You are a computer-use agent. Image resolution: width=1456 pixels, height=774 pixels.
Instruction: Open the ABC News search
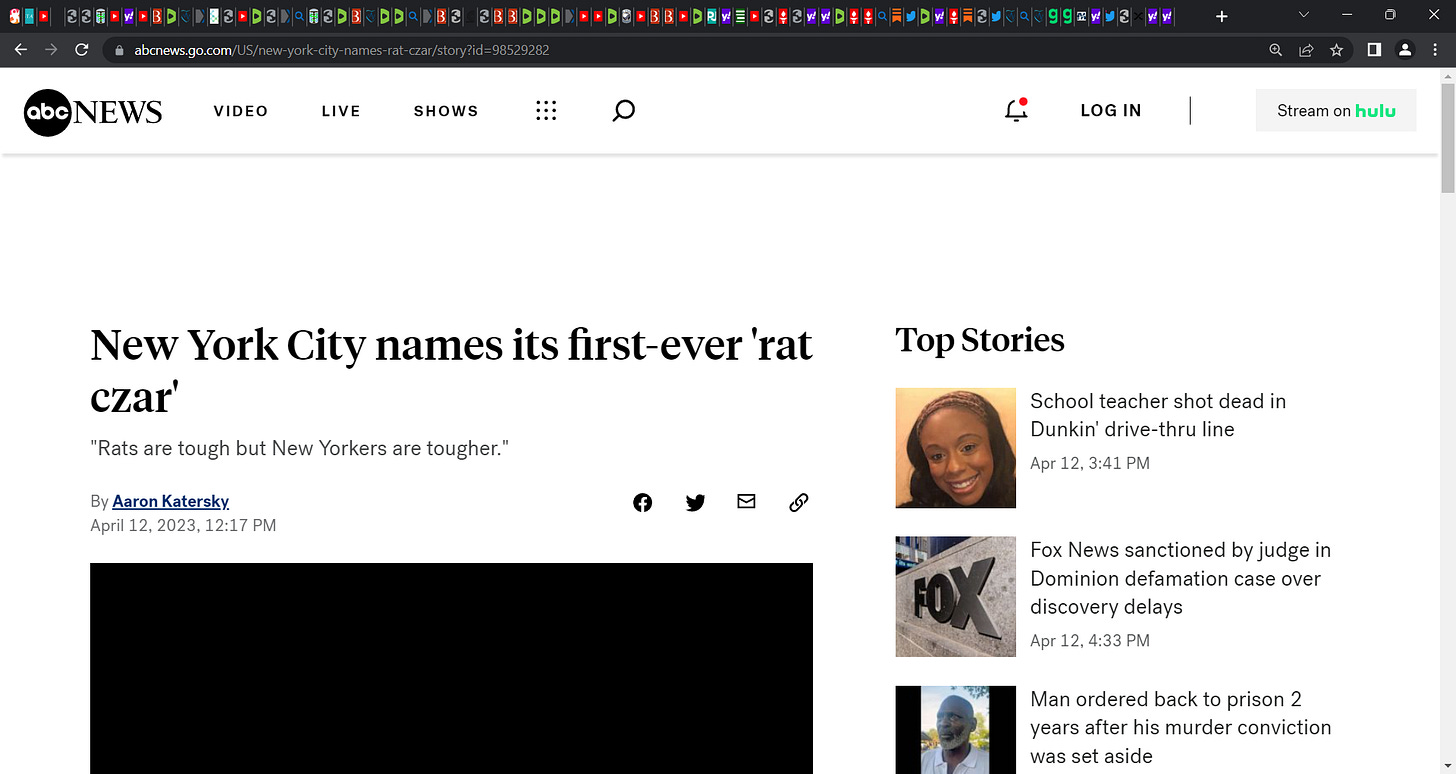pyautogui.click(x=623, y=110)
